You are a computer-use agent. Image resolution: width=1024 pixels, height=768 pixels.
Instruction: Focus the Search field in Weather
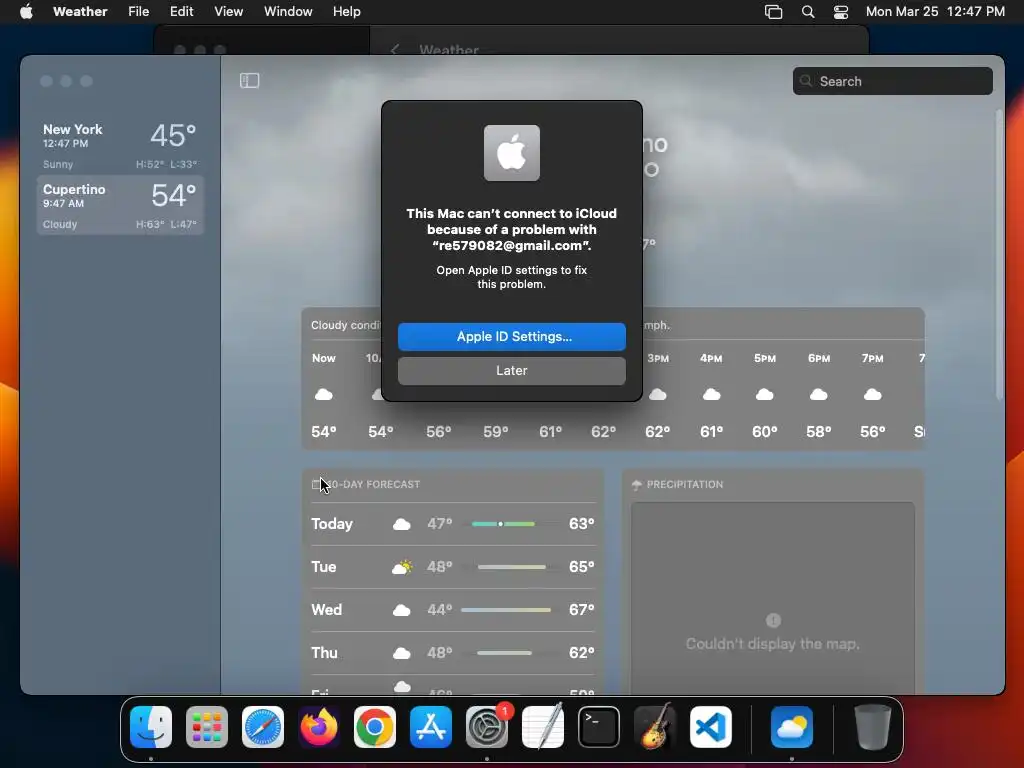coord(892,81)
